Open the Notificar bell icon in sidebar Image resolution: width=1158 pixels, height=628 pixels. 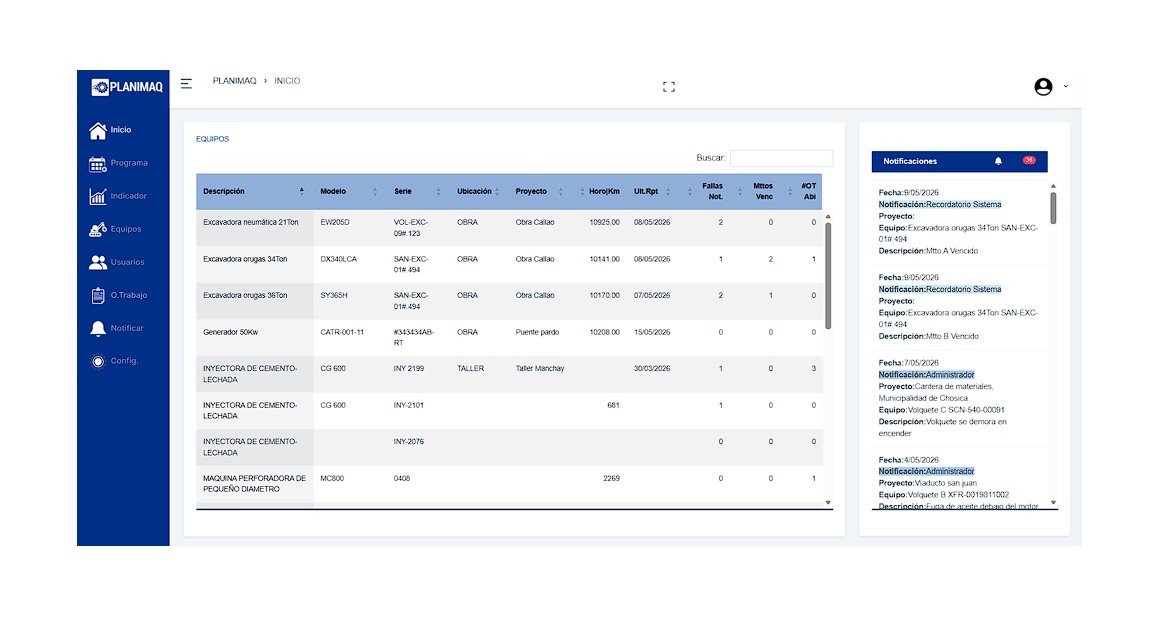97,329
